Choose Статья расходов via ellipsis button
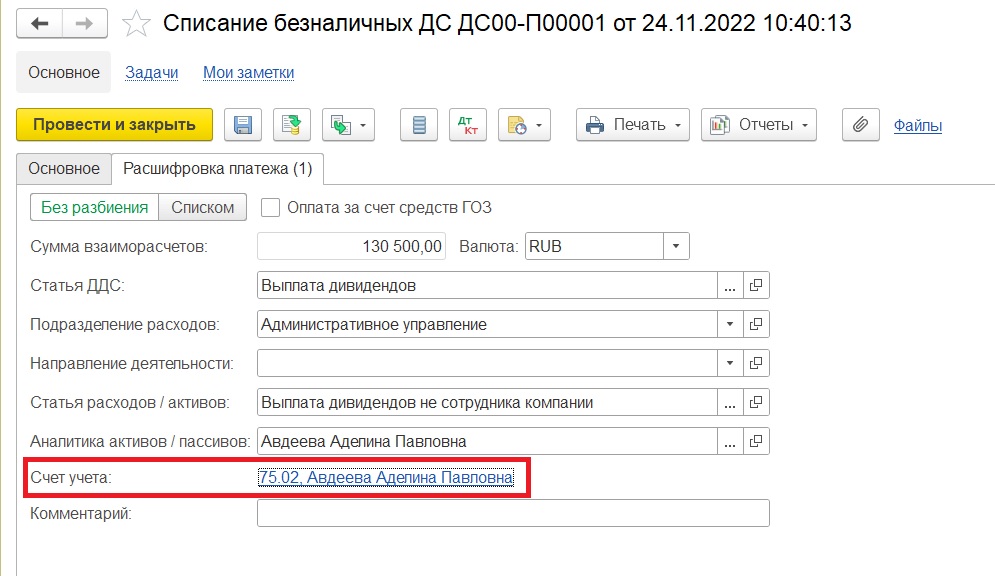Viewport: 995px width, 576px height. coord(730,402)
